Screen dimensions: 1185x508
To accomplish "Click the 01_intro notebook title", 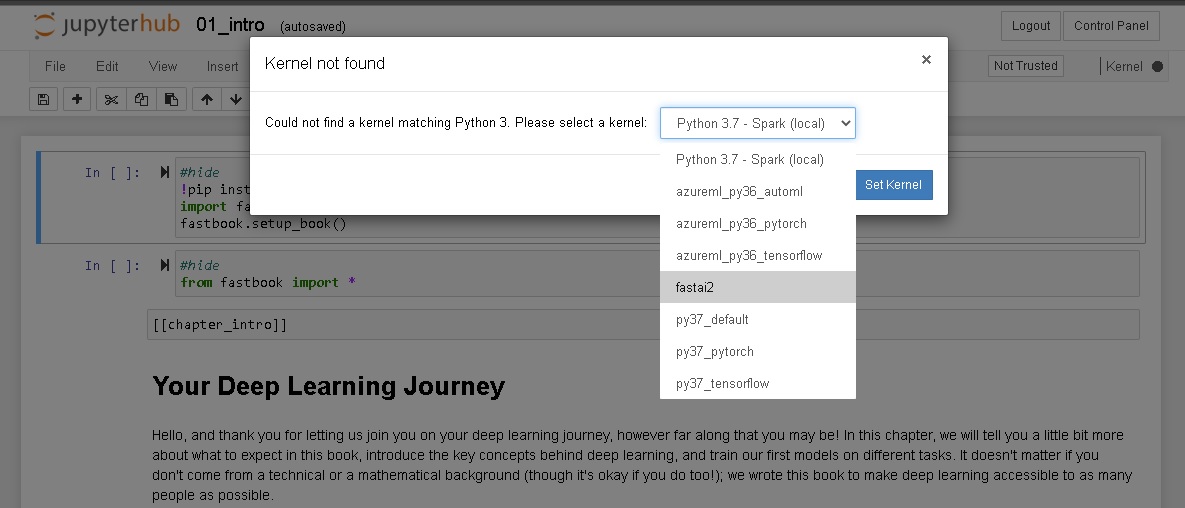I will pyautogui.click(x=230, y=25).
